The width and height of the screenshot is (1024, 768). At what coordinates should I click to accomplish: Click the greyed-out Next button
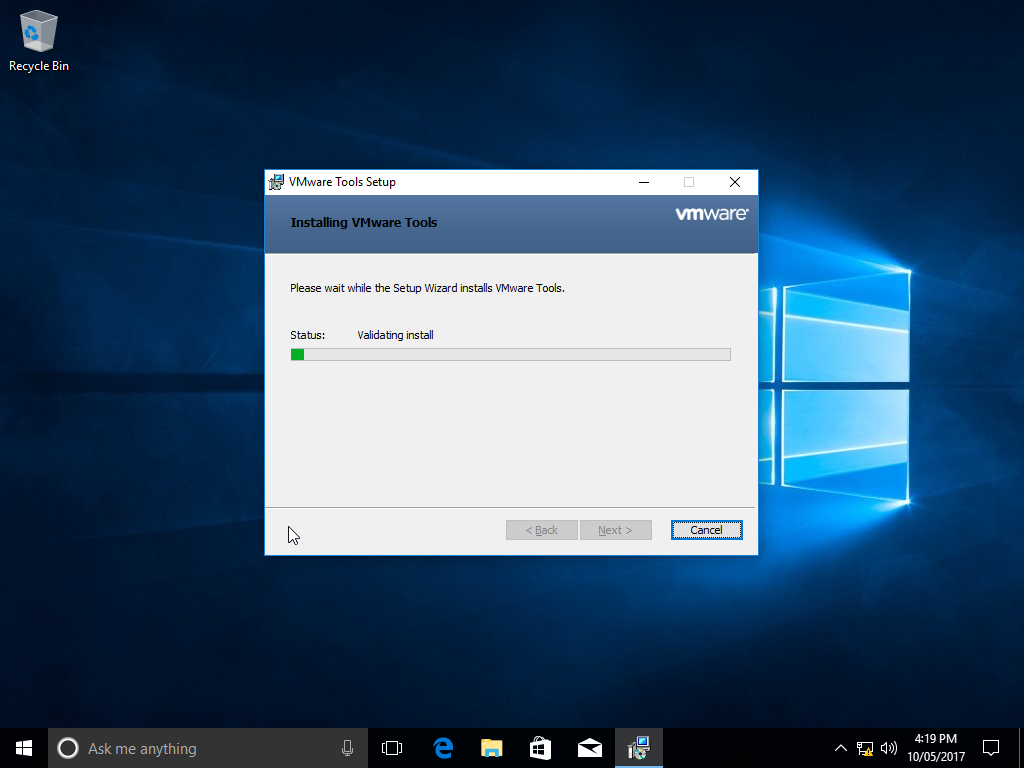pos(615,530)
